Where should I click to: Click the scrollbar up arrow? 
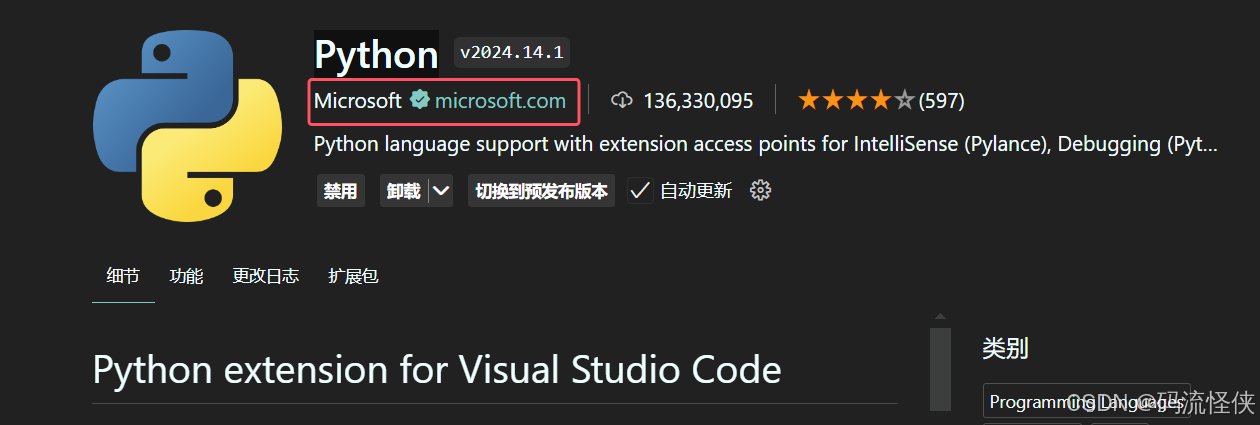(940, 318)
